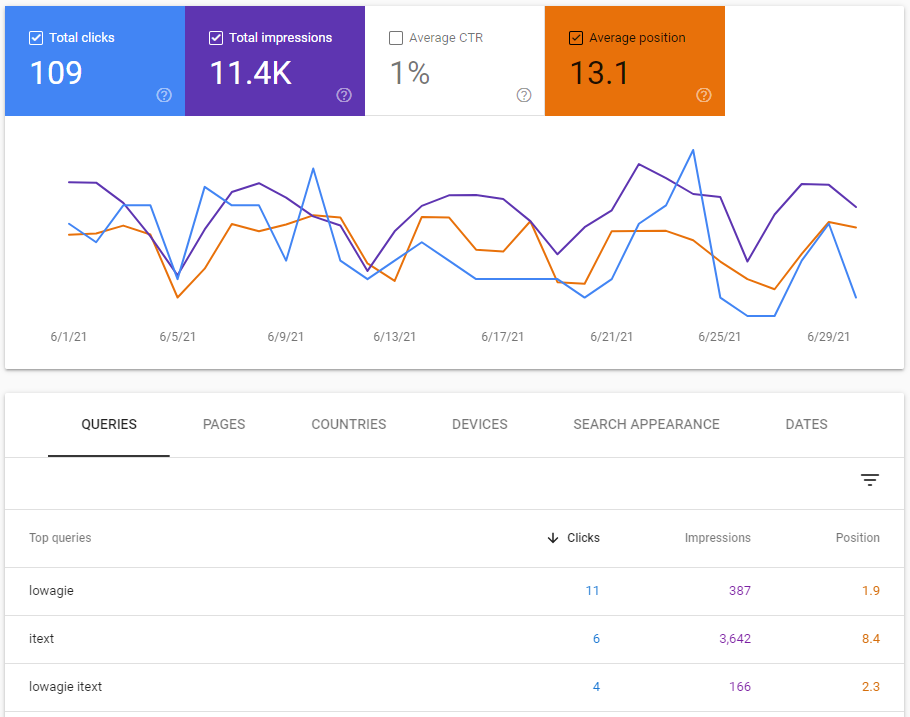Open the Search Appearance tab
Viewport: 910px width, 717px height.
point(647,424)
